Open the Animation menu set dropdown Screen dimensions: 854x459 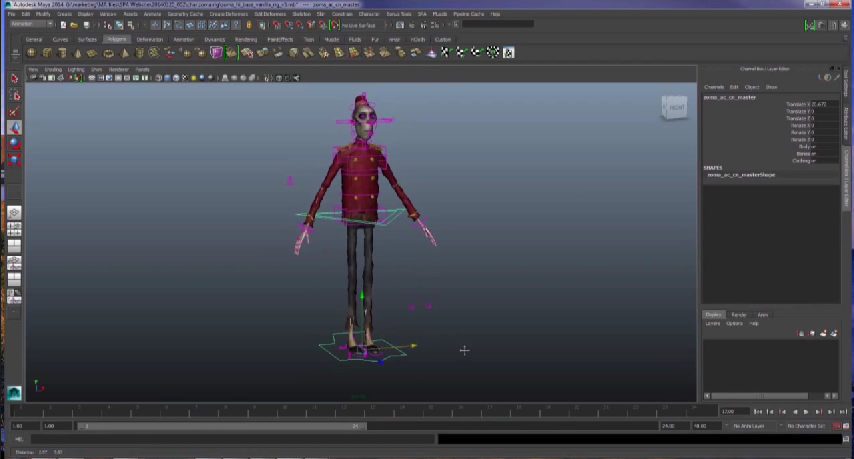30,23
